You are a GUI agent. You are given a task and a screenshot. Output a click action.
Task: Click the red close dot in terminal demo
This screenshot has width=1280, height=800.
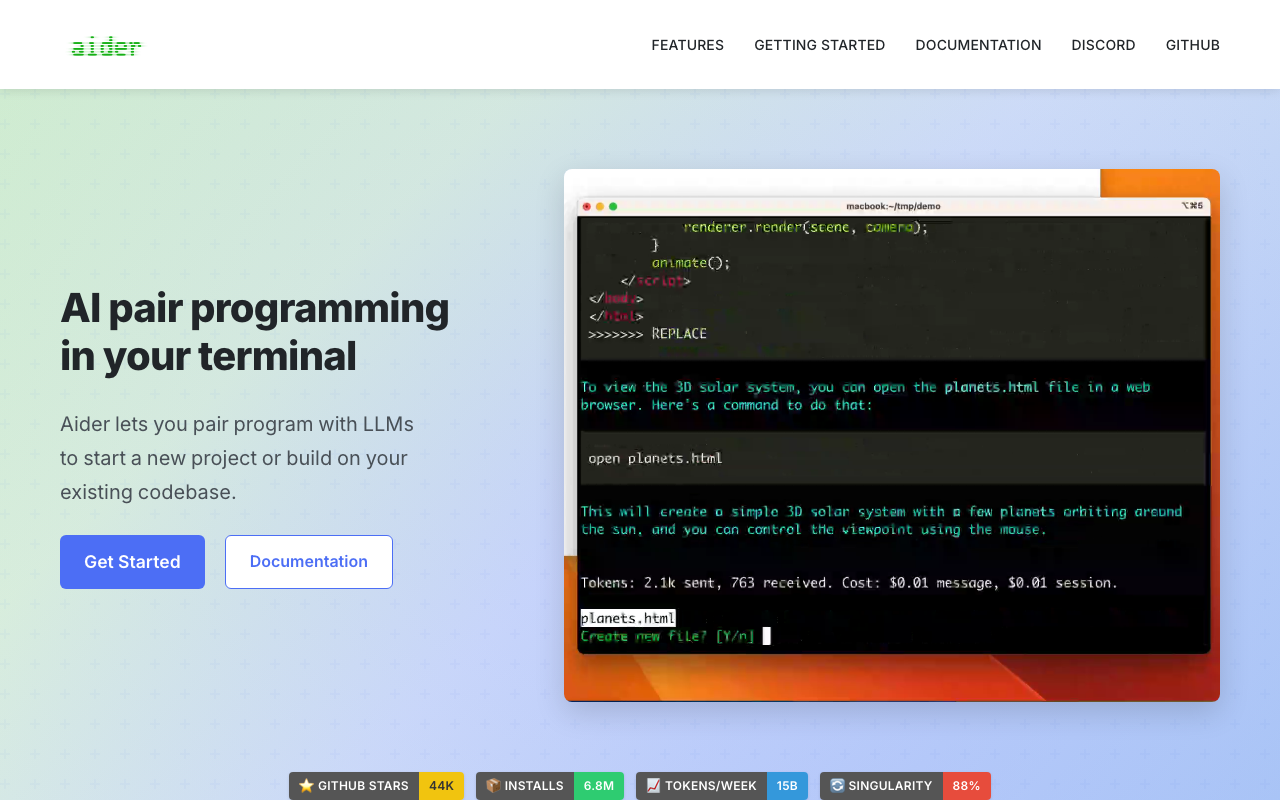click(587, 207)
